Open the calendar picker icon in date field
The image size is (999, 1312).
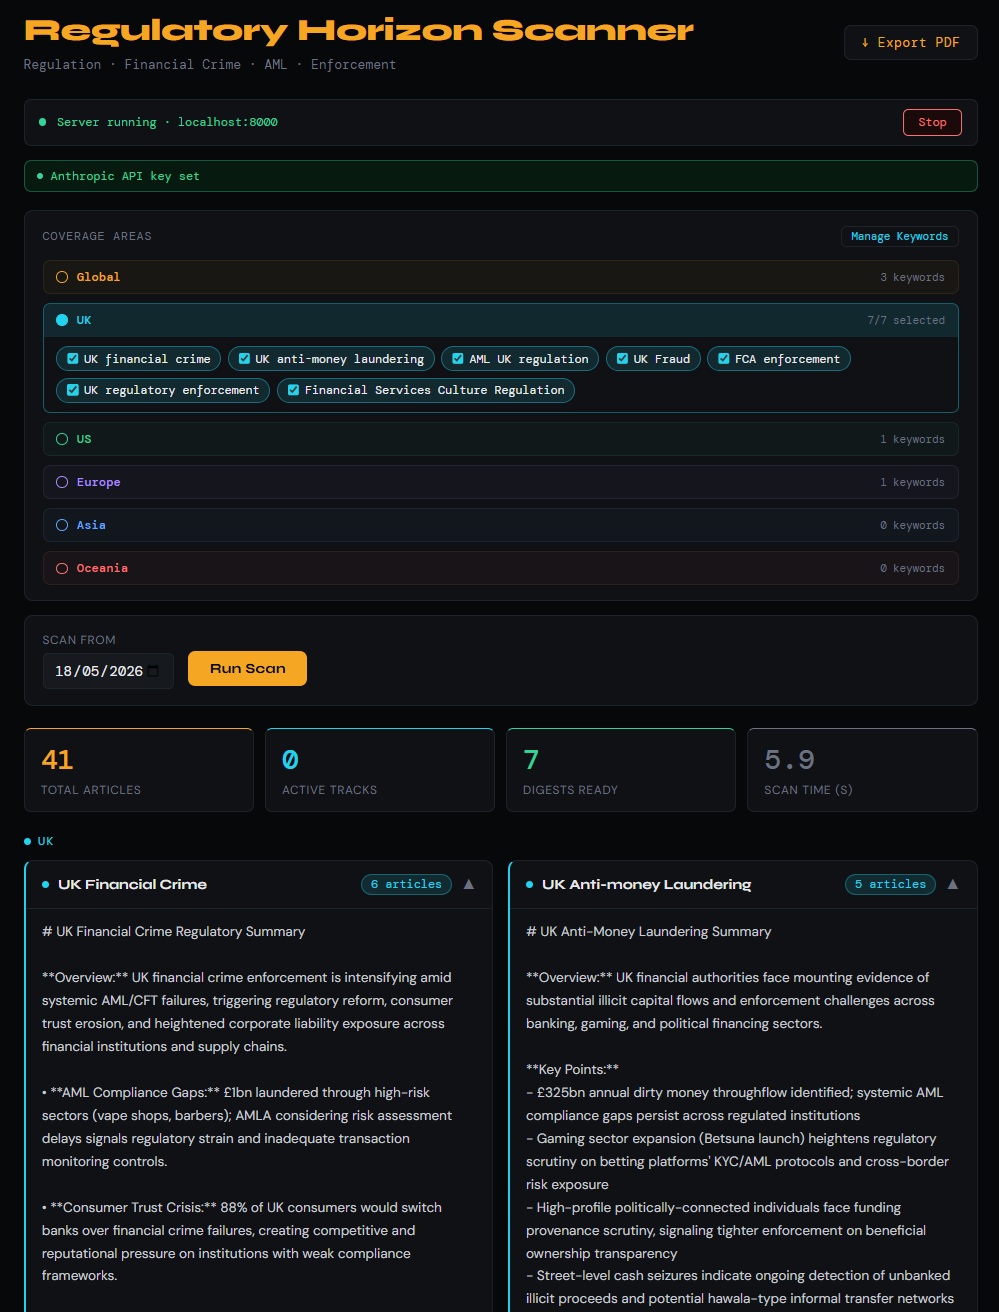(153, 671)
